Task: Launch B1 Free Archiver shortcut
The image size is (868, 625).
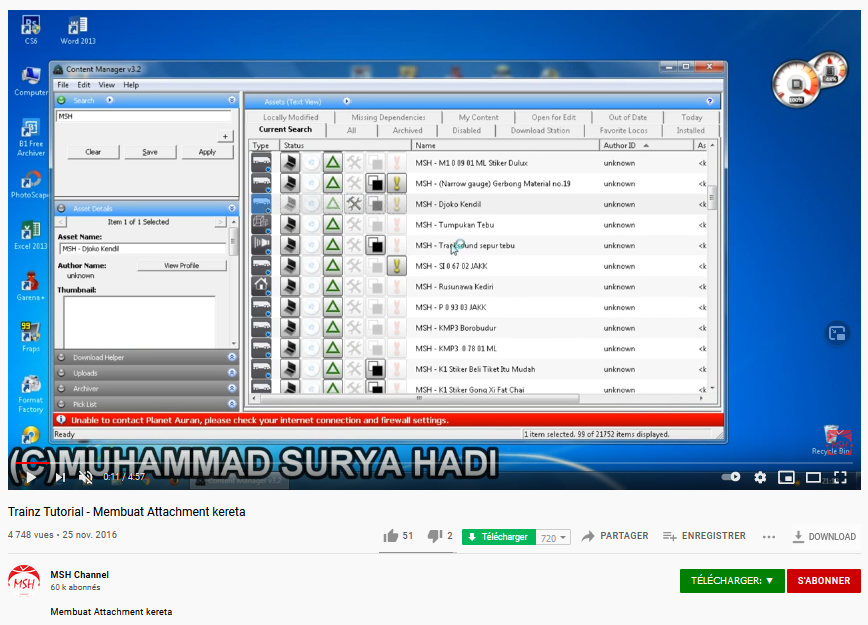Action: tap(30, 138)
